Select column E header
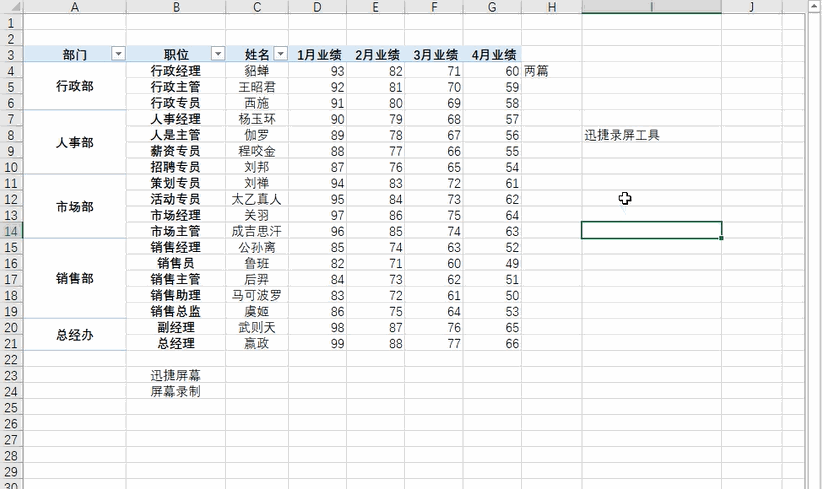 tap(375, 7)
